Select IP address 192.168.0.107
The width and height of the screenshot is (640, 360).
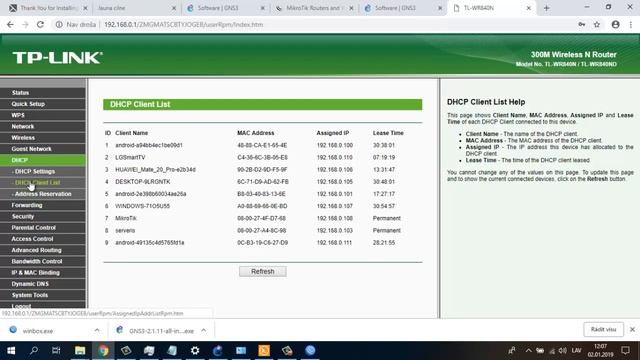[x=335, y=206]
